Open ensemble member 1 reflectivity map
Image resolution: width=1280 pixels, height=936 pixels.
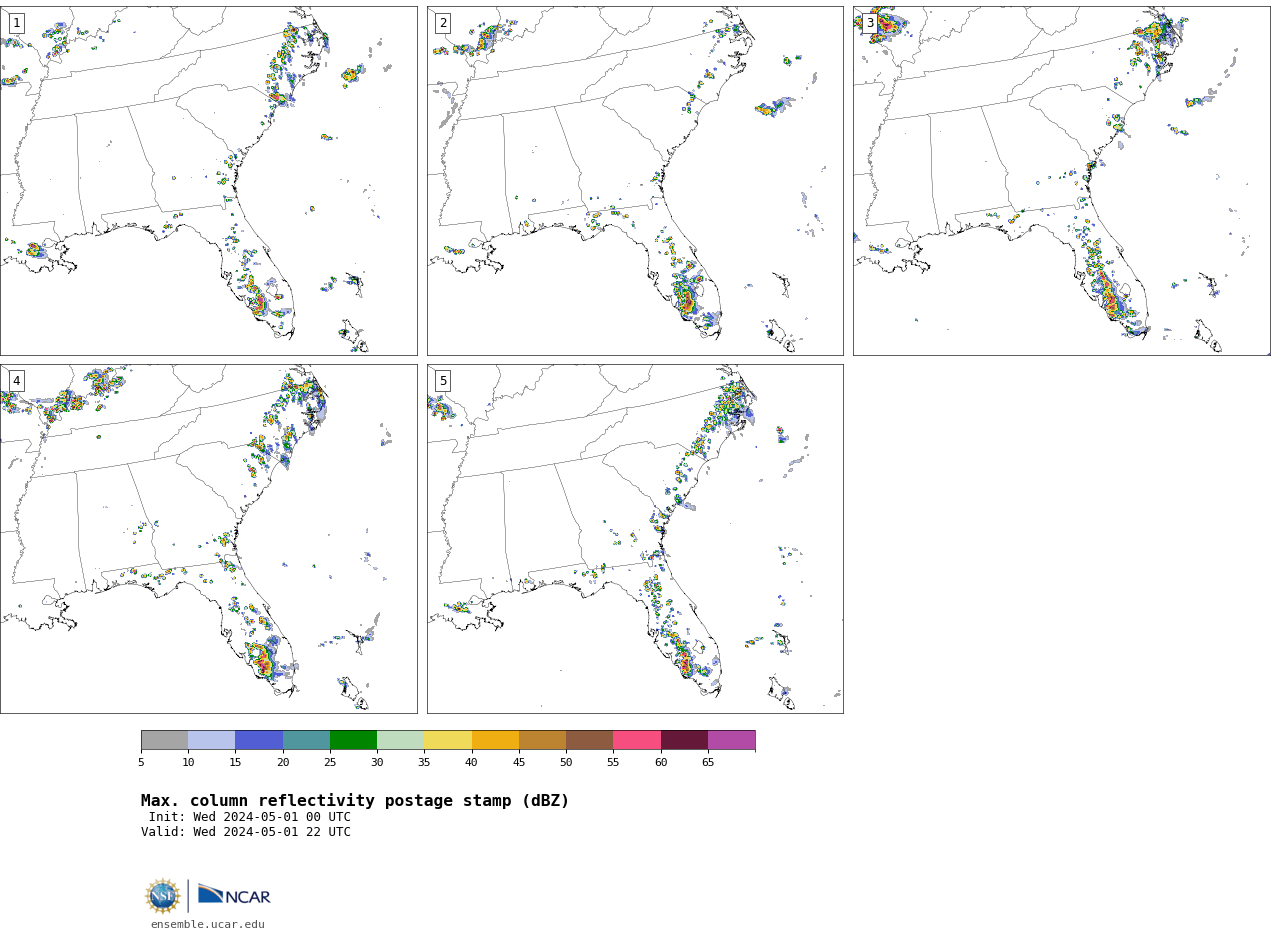(208, 181)
